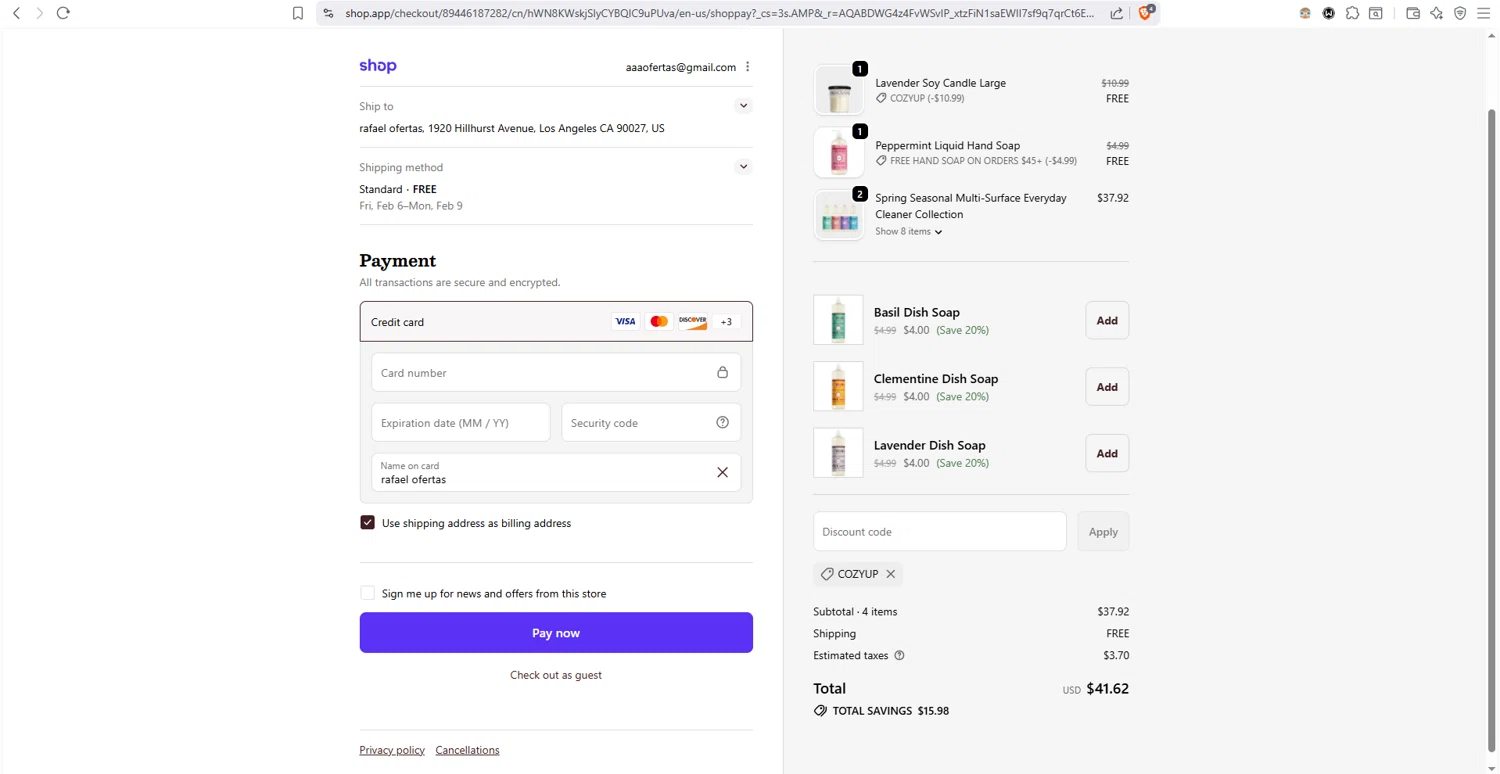Remove COZYUP discount code tag
The height and width of the screenshot is (774, 1500).
tap(891, 574)
